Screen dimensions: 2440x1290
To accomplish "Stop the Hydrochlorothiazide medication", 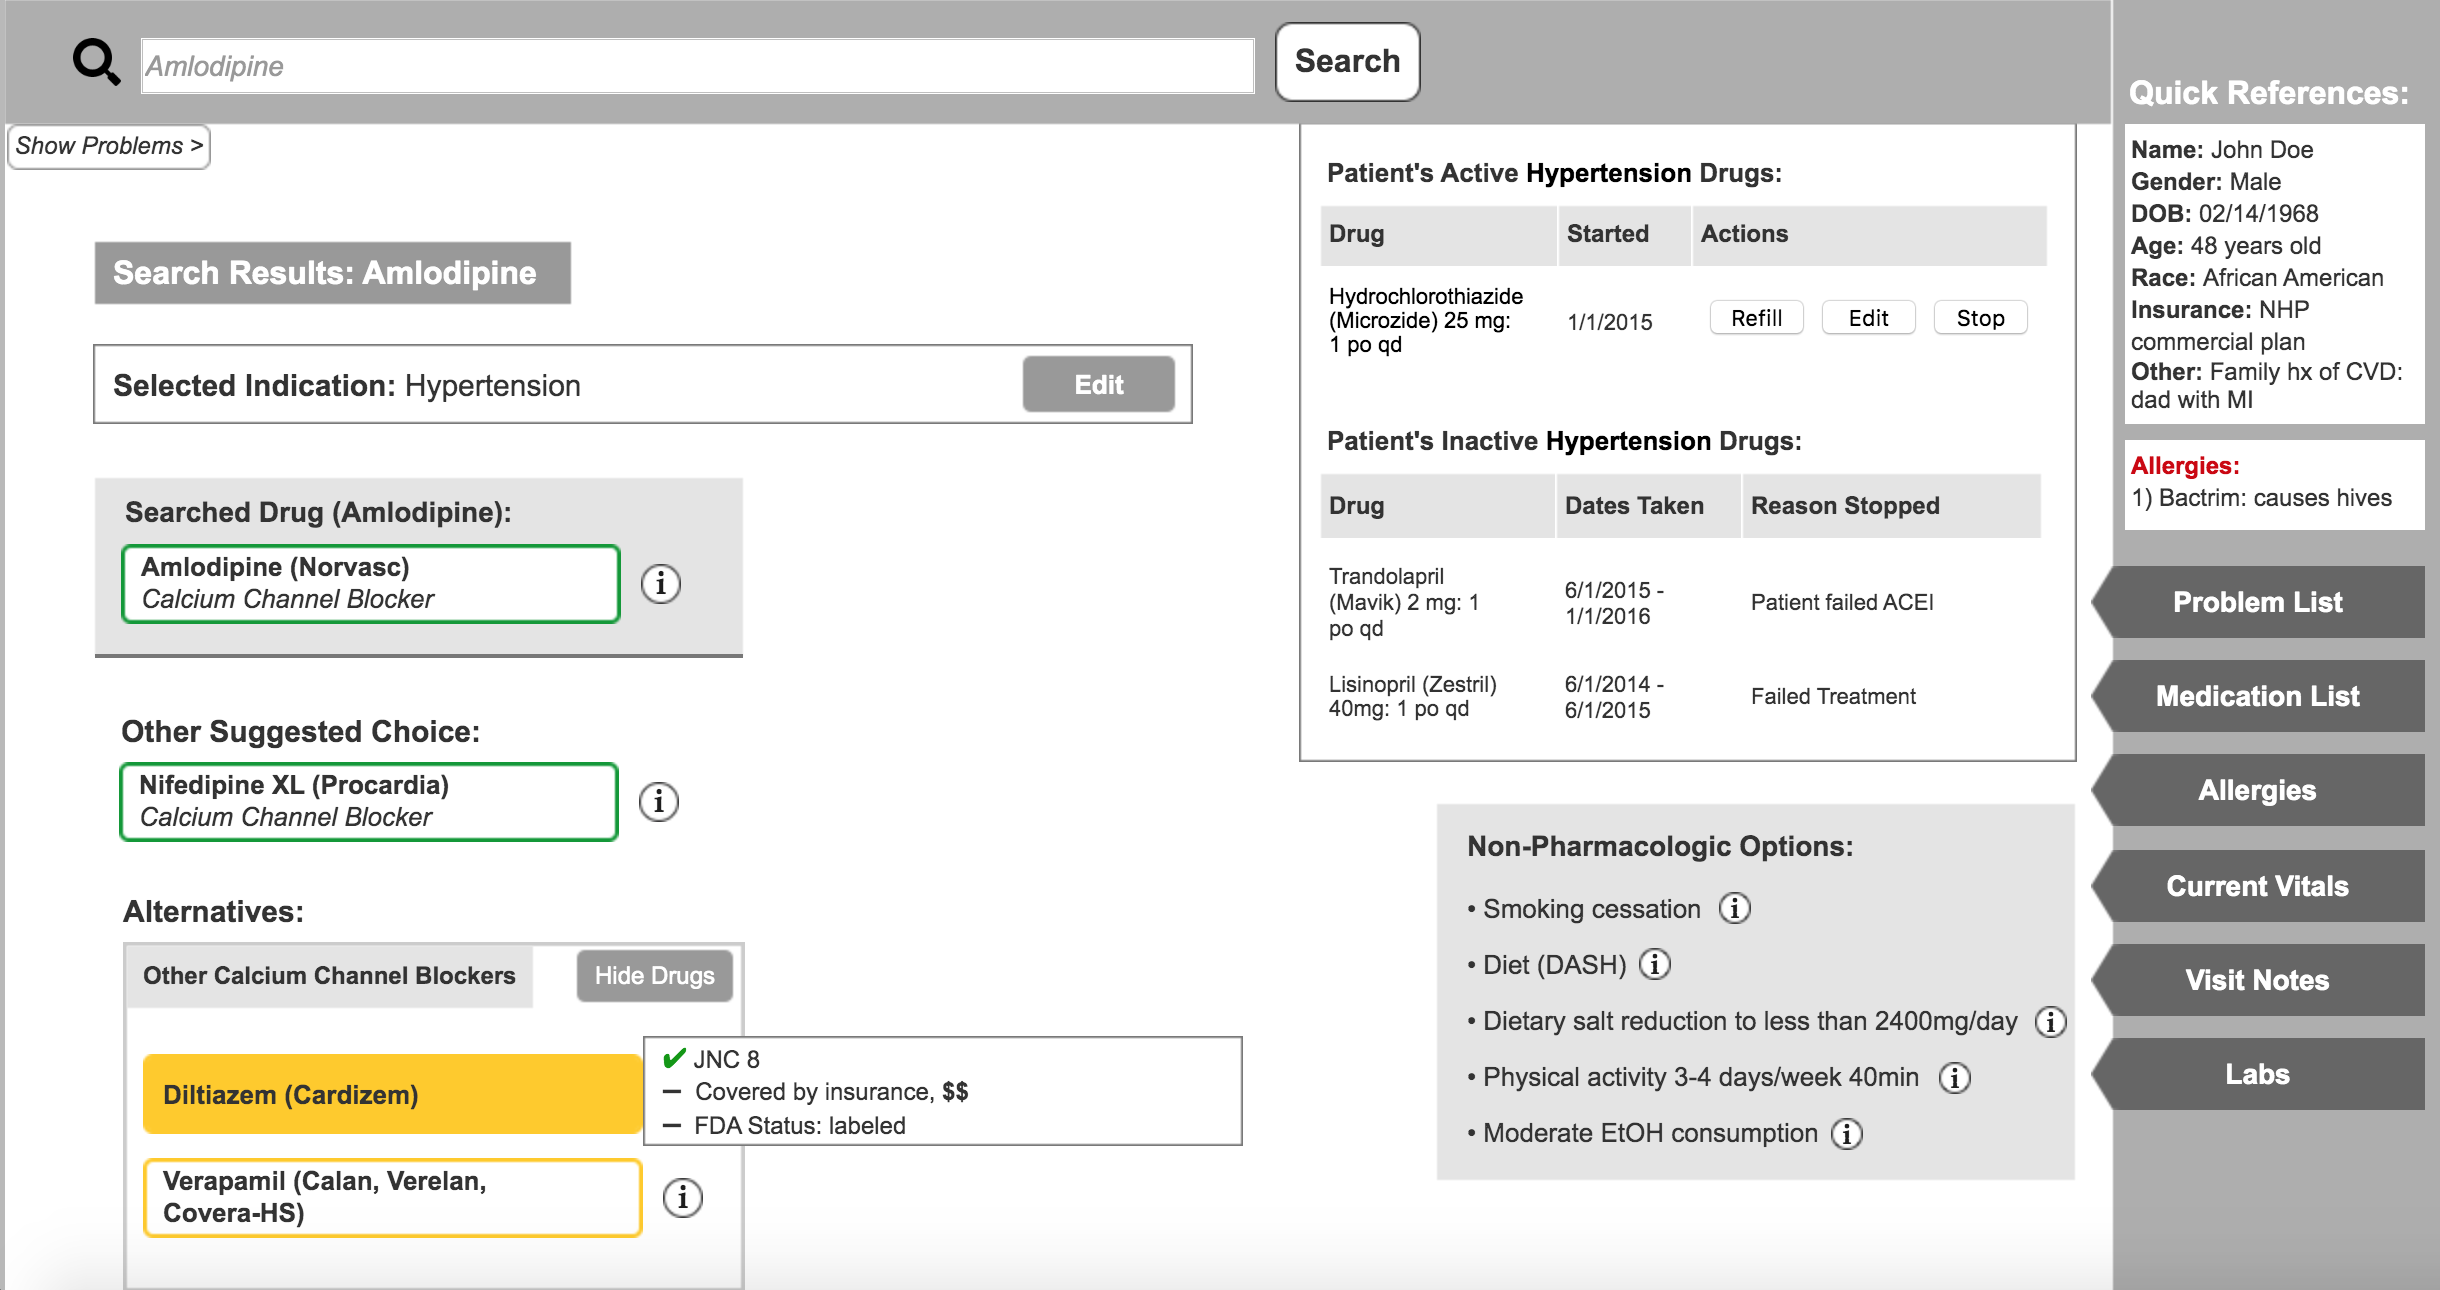I will 1979,317.
